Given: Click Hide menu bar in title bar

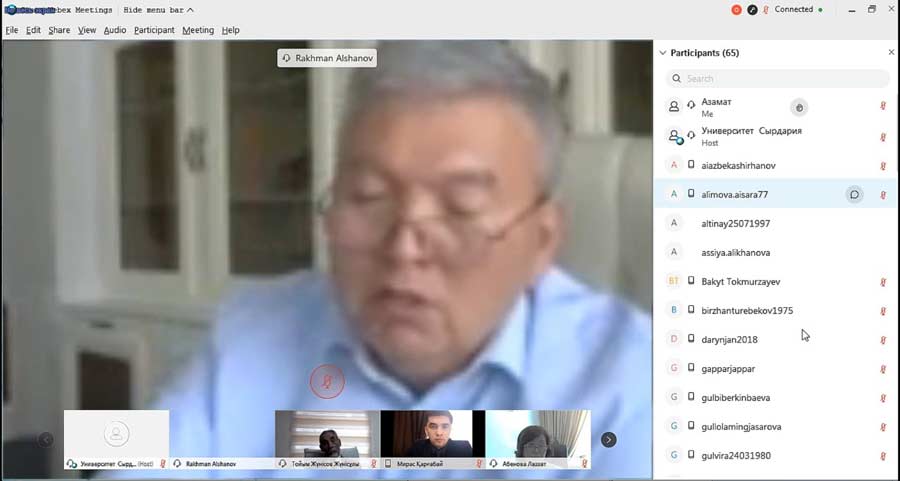Looking at the screenshot, I should [x=153, y=9].
